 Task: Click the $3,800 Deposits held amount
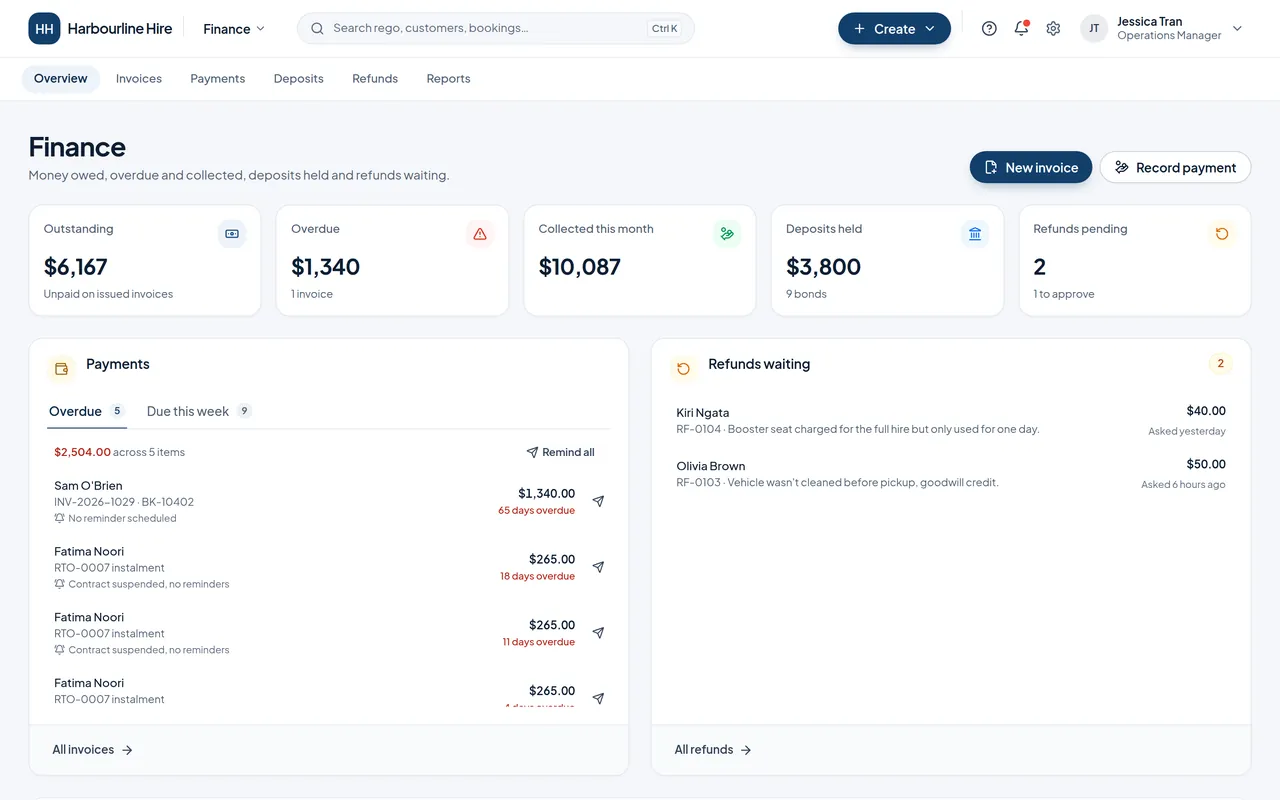point(824,267)
